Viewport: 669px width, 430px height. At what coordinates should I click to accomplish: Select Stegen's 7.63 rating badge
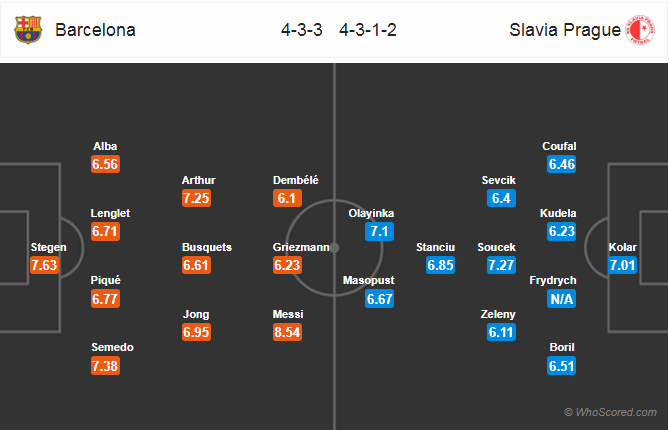coord(44,265)
